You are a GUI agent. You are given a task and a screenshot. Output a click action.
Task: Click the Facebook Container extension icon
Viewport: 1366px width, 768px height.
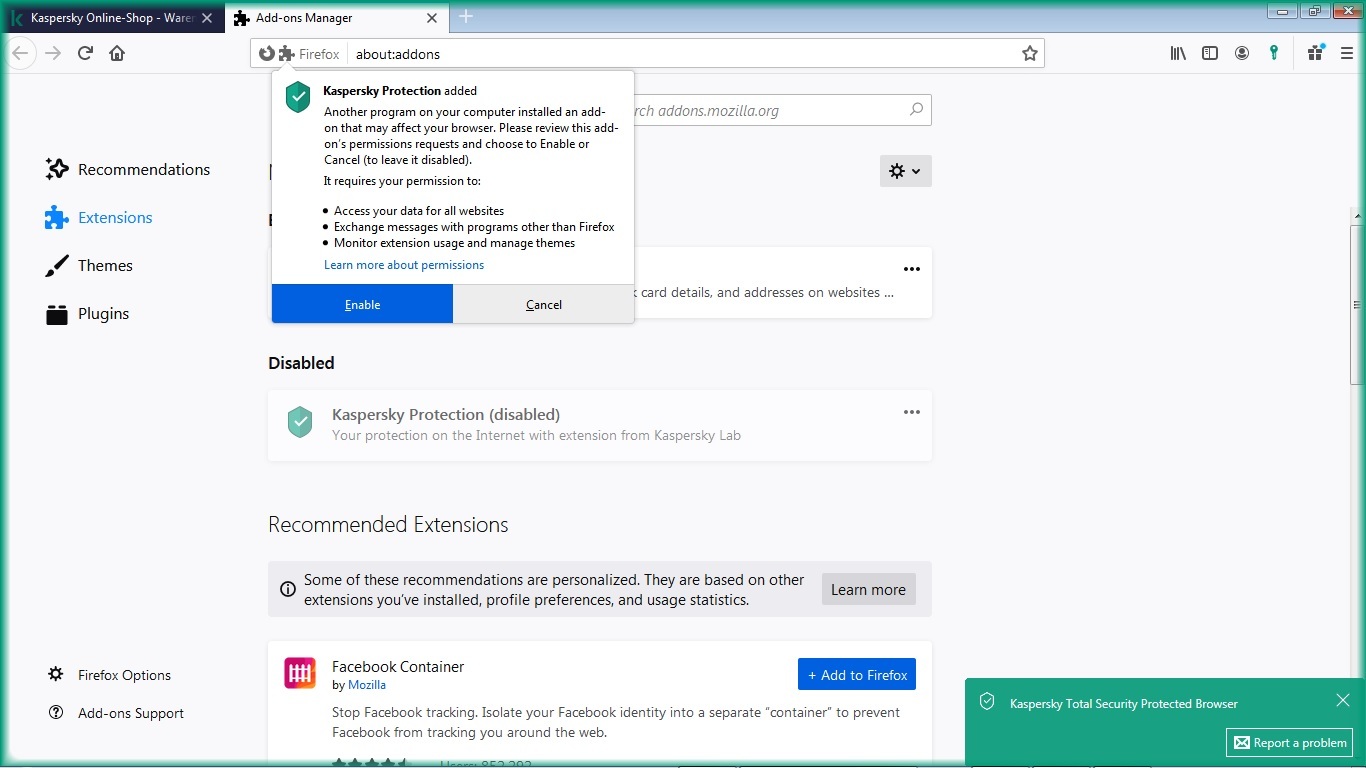(x=300, y=673)
